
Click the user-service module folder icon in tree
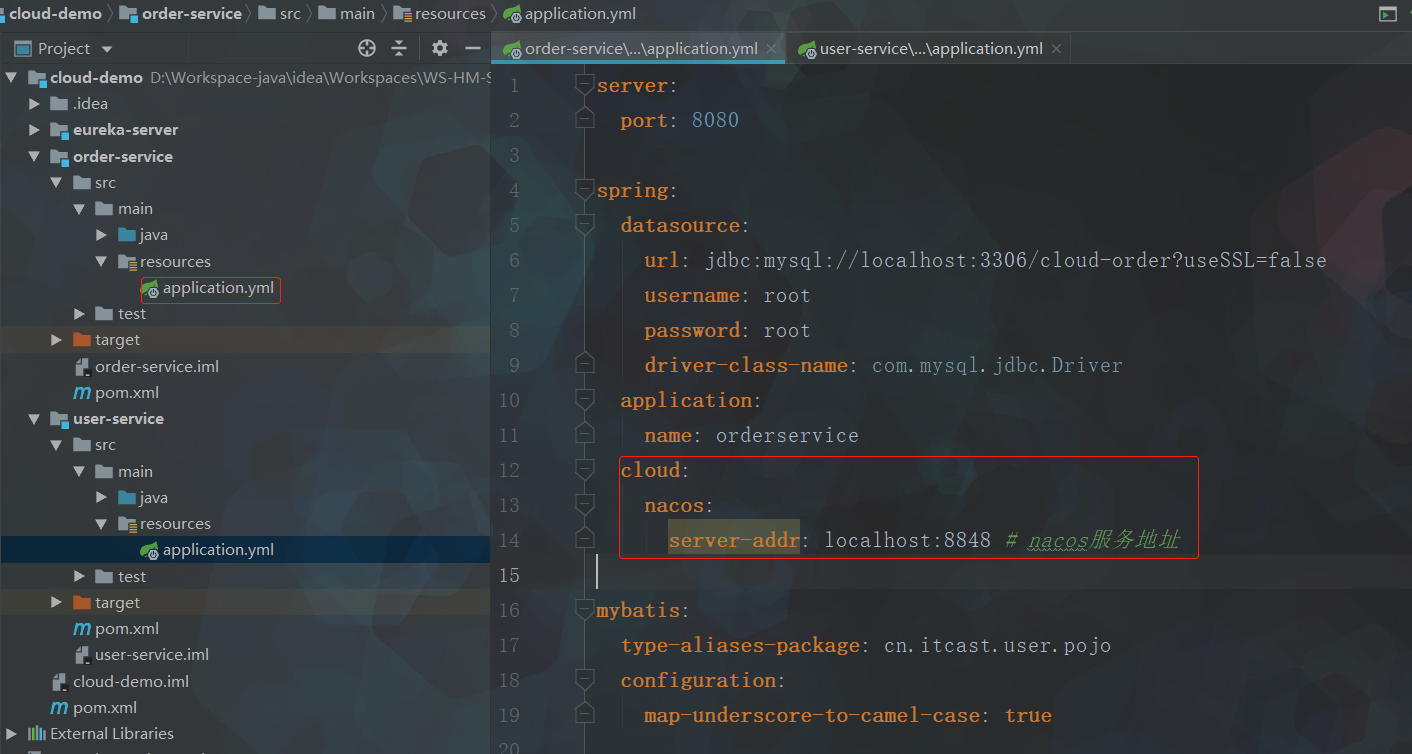point(60,419)
